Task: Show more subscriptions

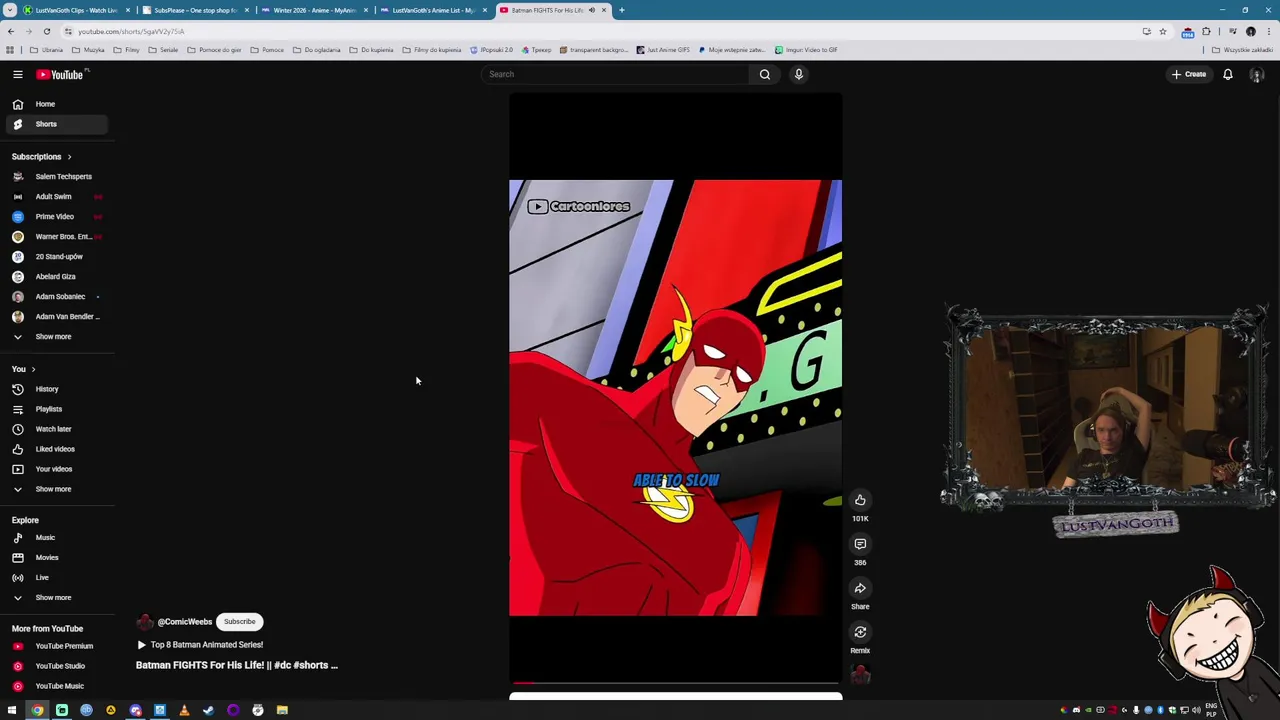Action: (56, 337)
